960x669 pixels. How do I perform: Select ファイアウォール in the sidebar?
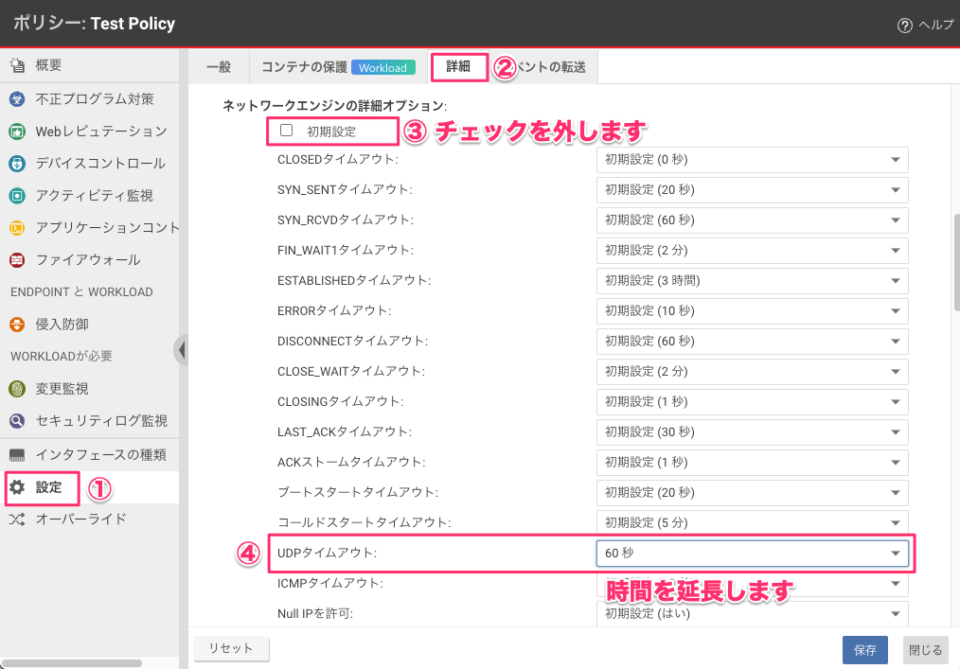(89, 260)
